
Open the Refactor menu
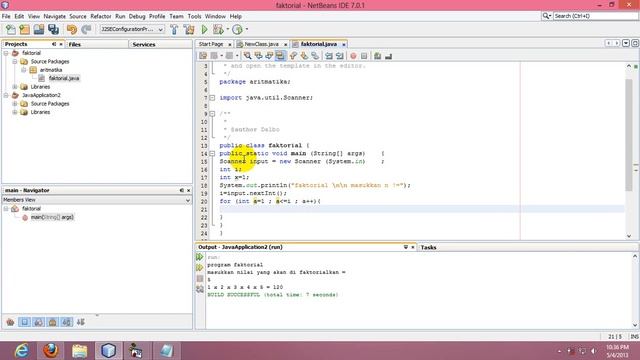(101, 16)
